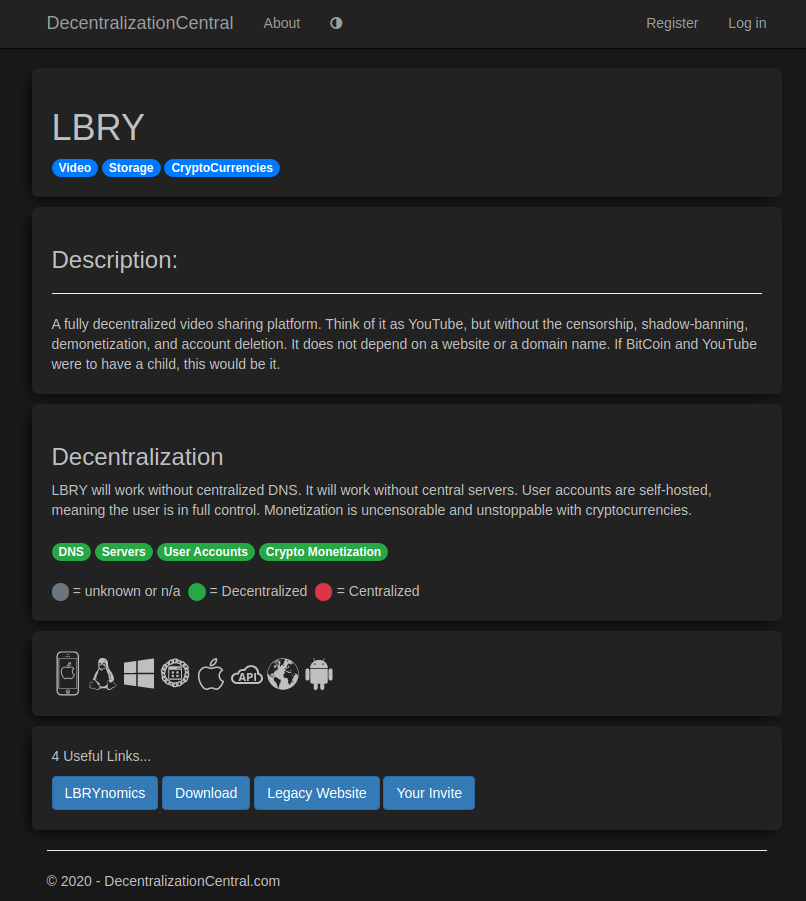Click the iOS iPhone platform icon
This screenshot has height=901, width=806.
click(x=67, y=673)
